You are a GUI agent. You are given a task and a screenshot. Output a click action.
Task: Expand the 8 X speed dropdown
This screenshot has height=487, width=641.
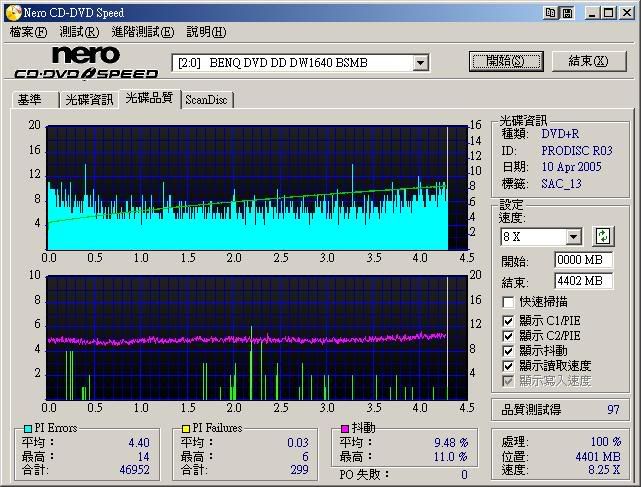click(x=573, y=237)
